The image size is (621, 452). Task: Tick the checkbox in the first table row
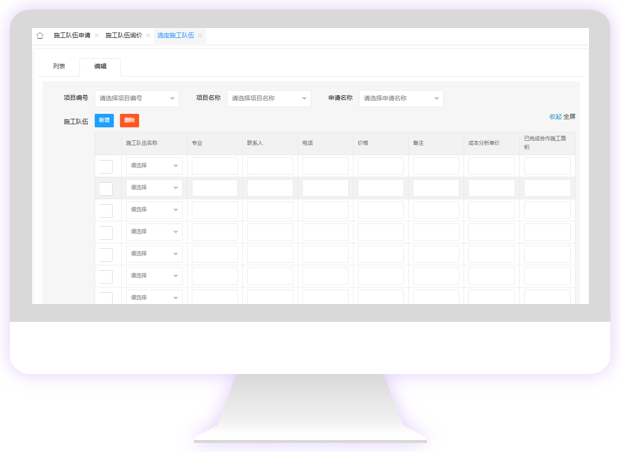(106, 166)
